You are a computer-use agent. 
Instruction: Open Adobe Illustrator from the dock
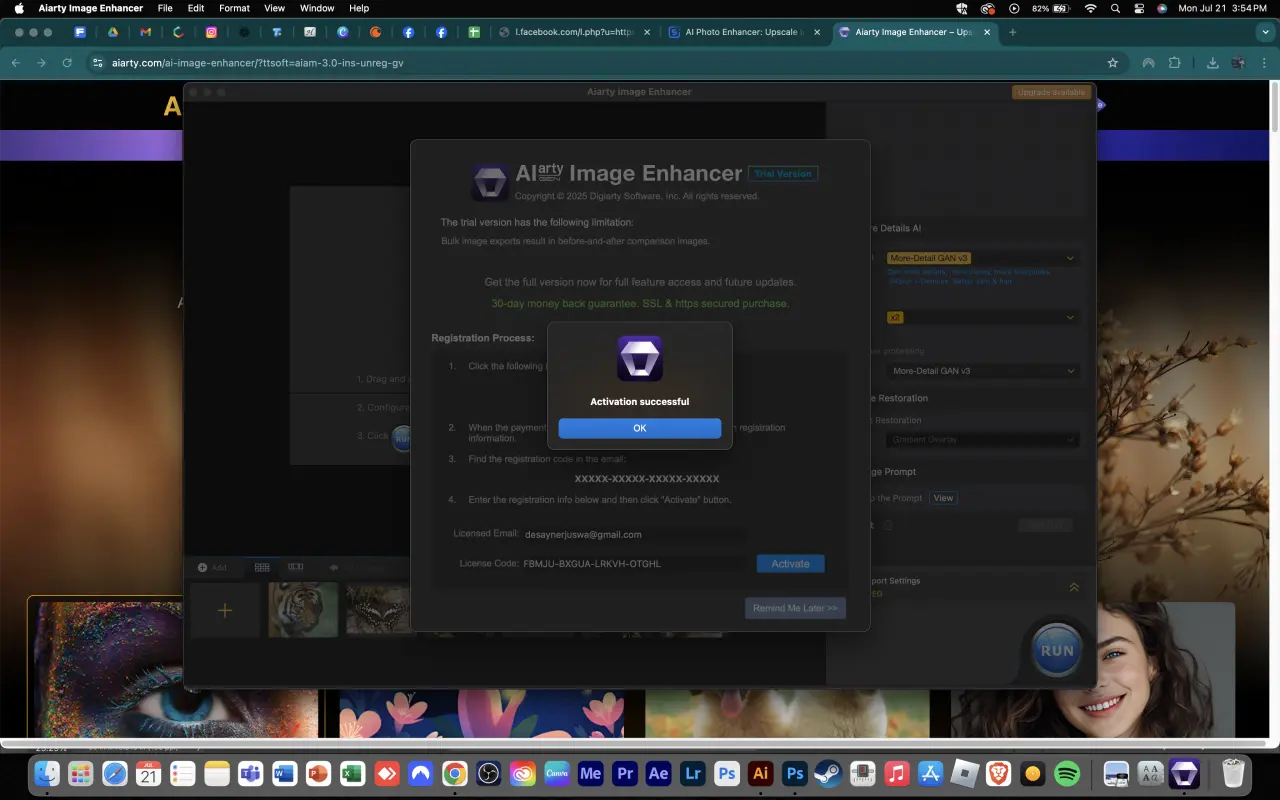click(x=760, y=773)
